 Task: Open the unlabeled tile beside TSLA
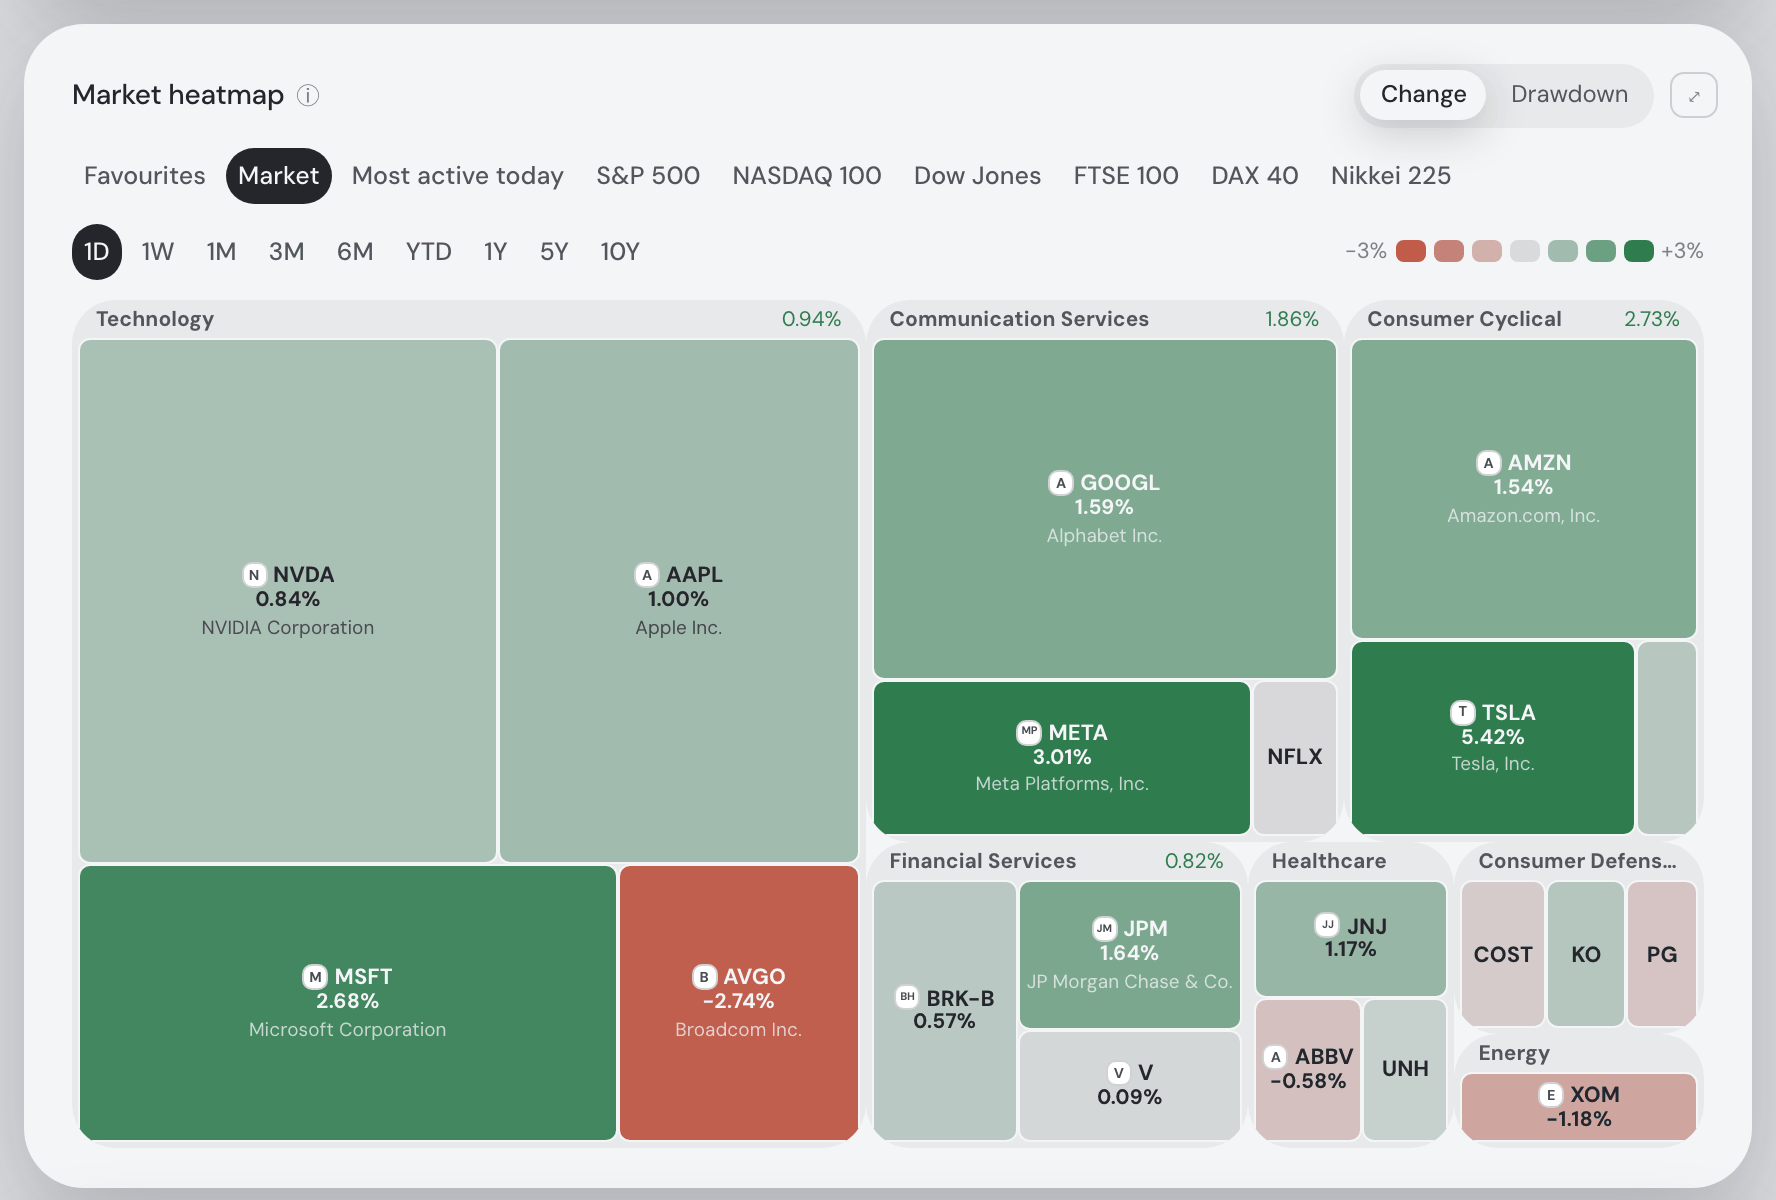coord(1667,738)
